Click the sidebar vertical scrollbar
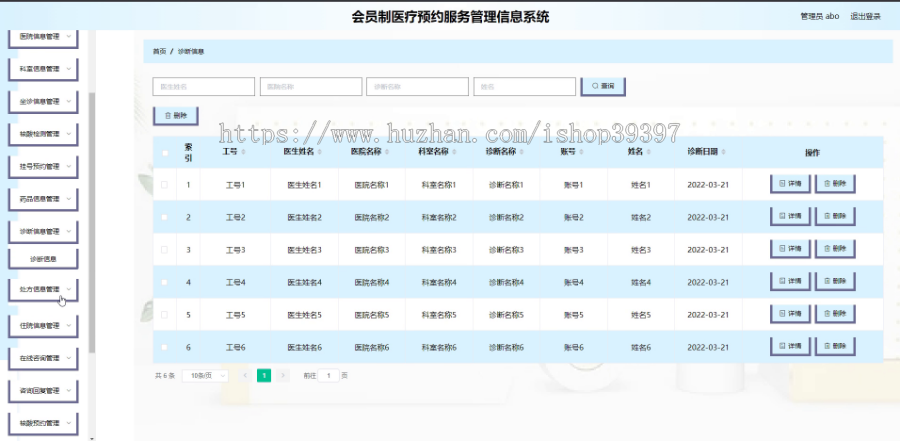This screenshot has height=441, width=900. [92, 222]
